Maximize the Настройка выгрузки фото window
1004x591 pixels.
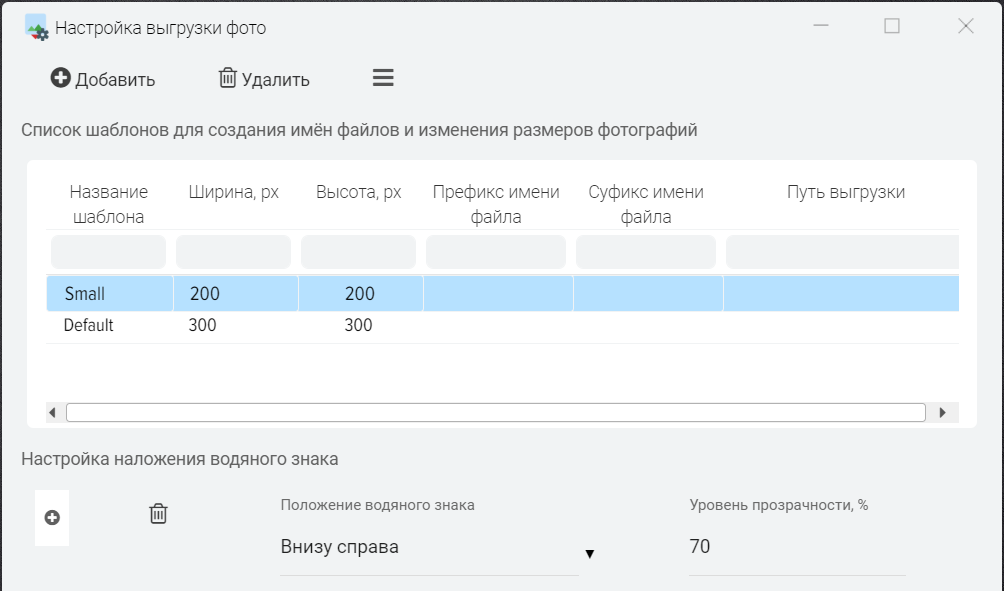click(x=892, y=27)
